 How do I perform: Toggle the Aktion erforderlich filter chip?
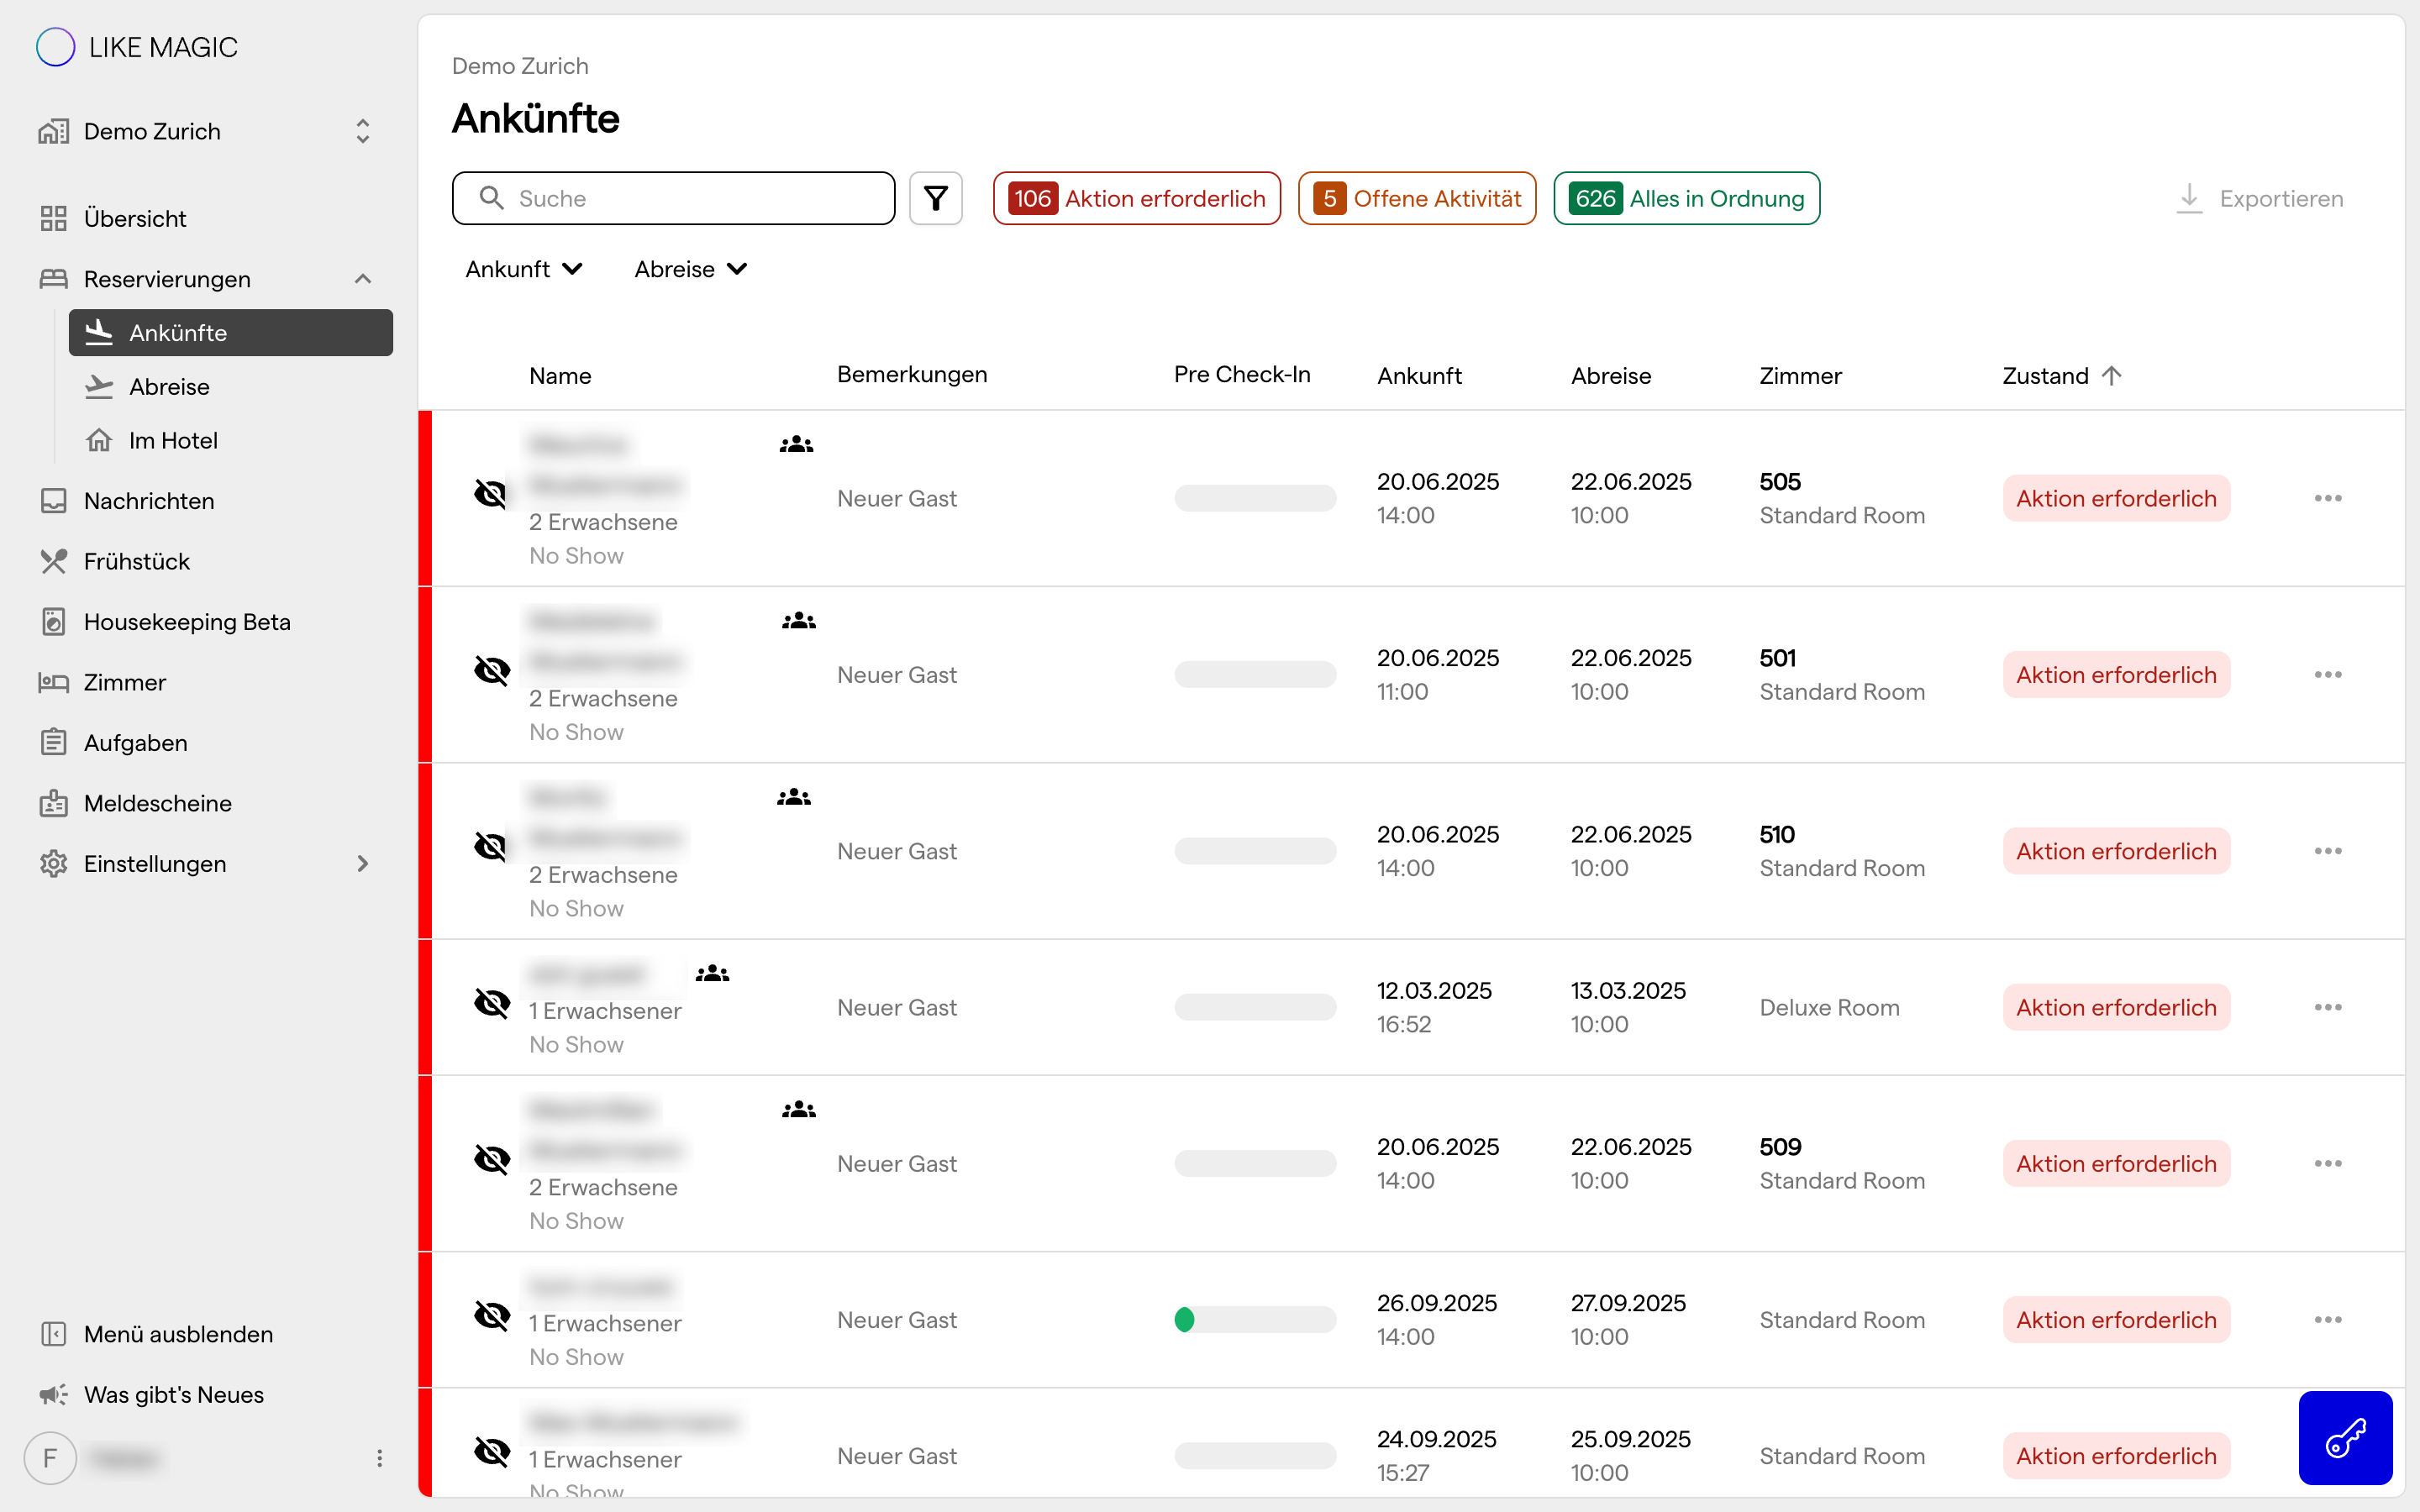tap(1137, 198)
